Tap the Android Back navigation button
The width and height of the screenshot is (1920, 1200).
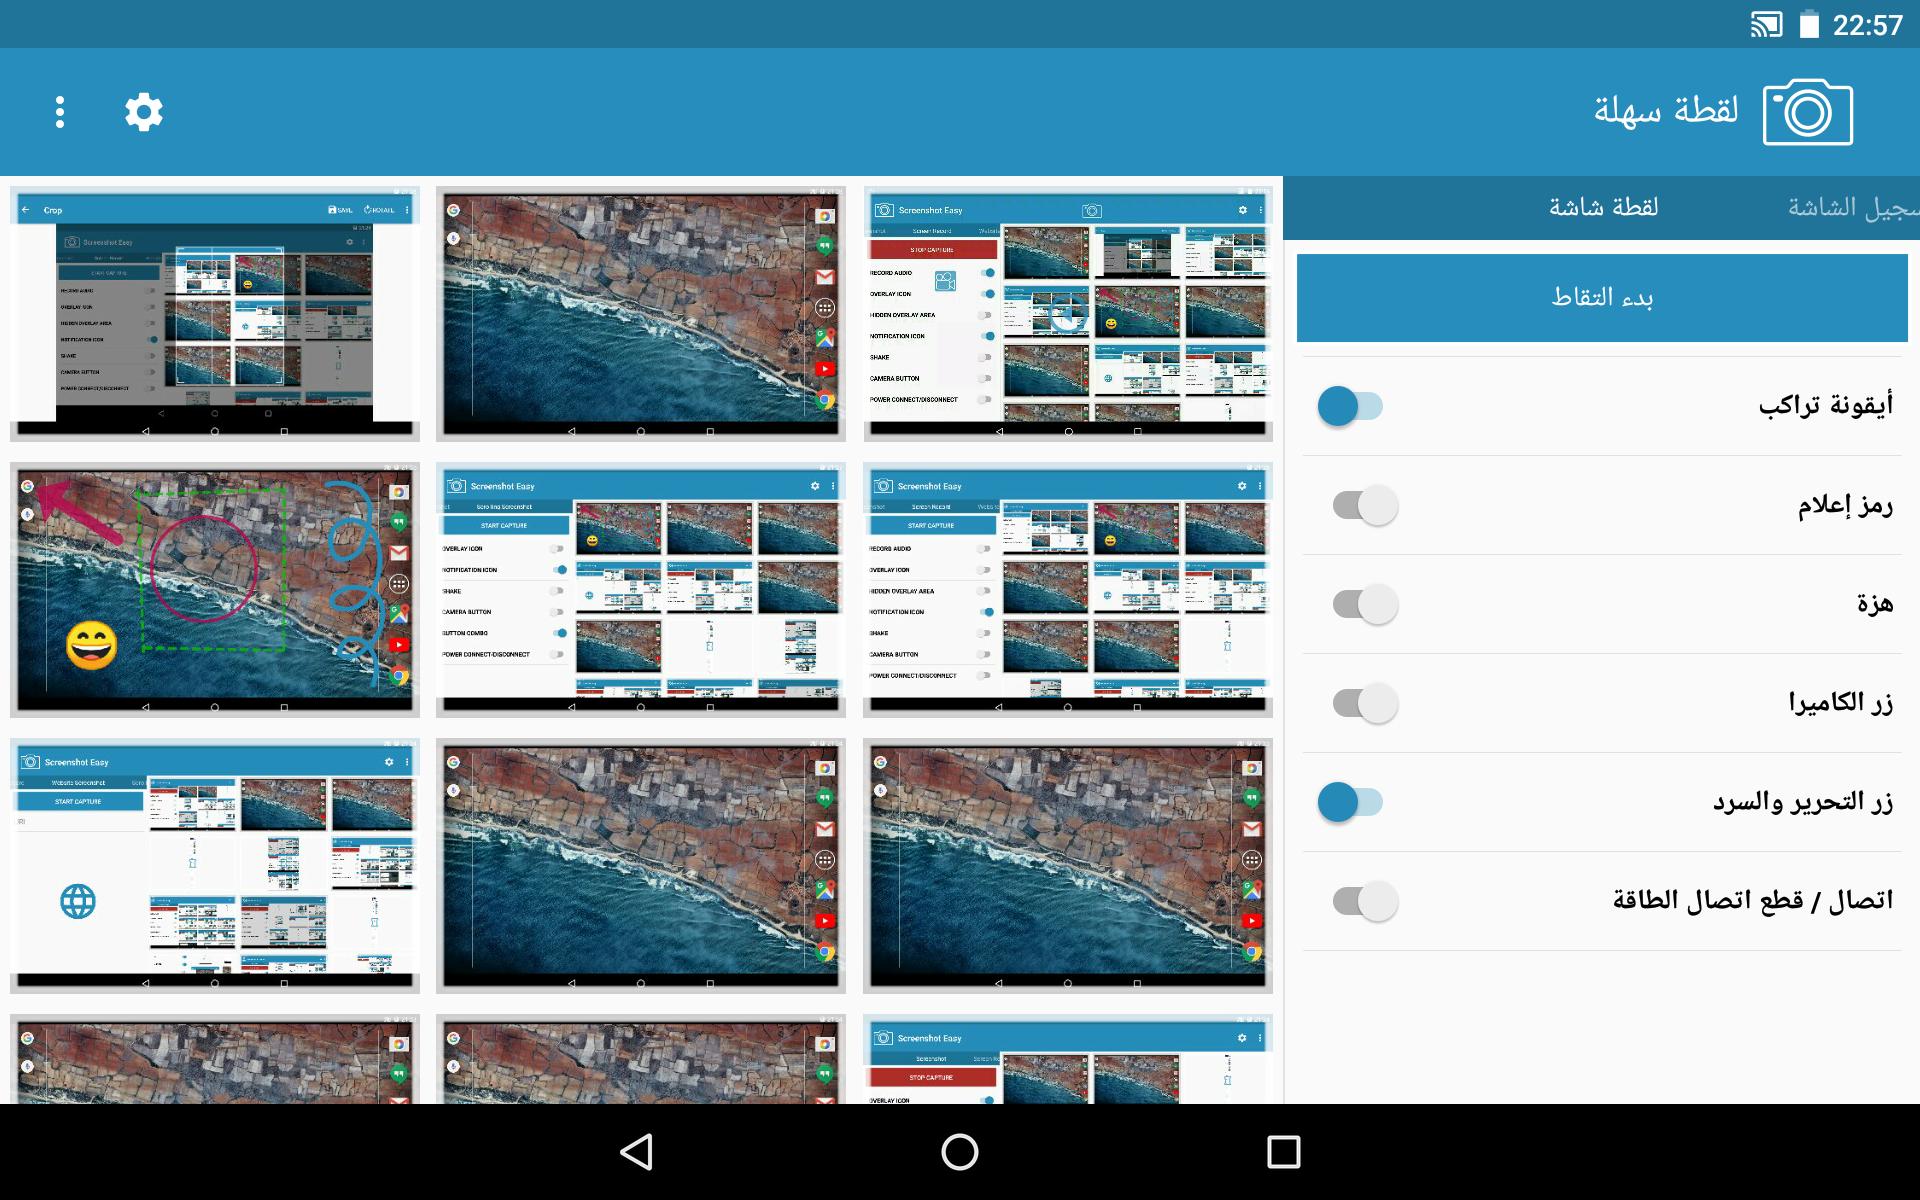(x=637, y=1152)
